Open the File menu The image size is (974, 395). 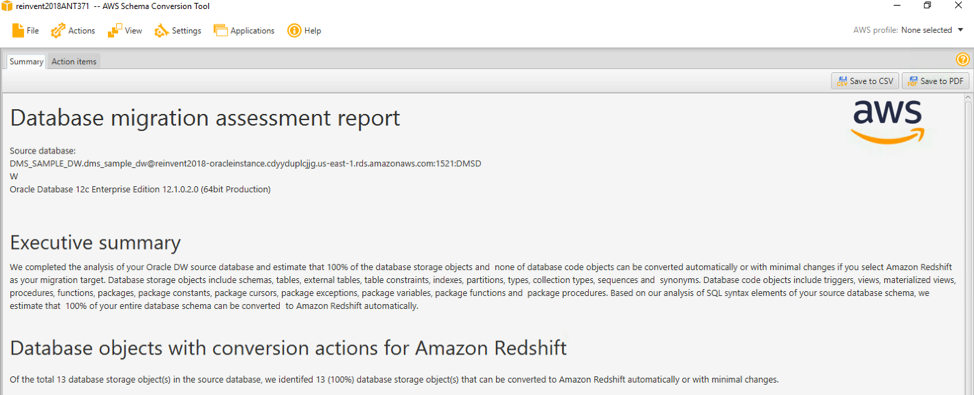(25, 30)
